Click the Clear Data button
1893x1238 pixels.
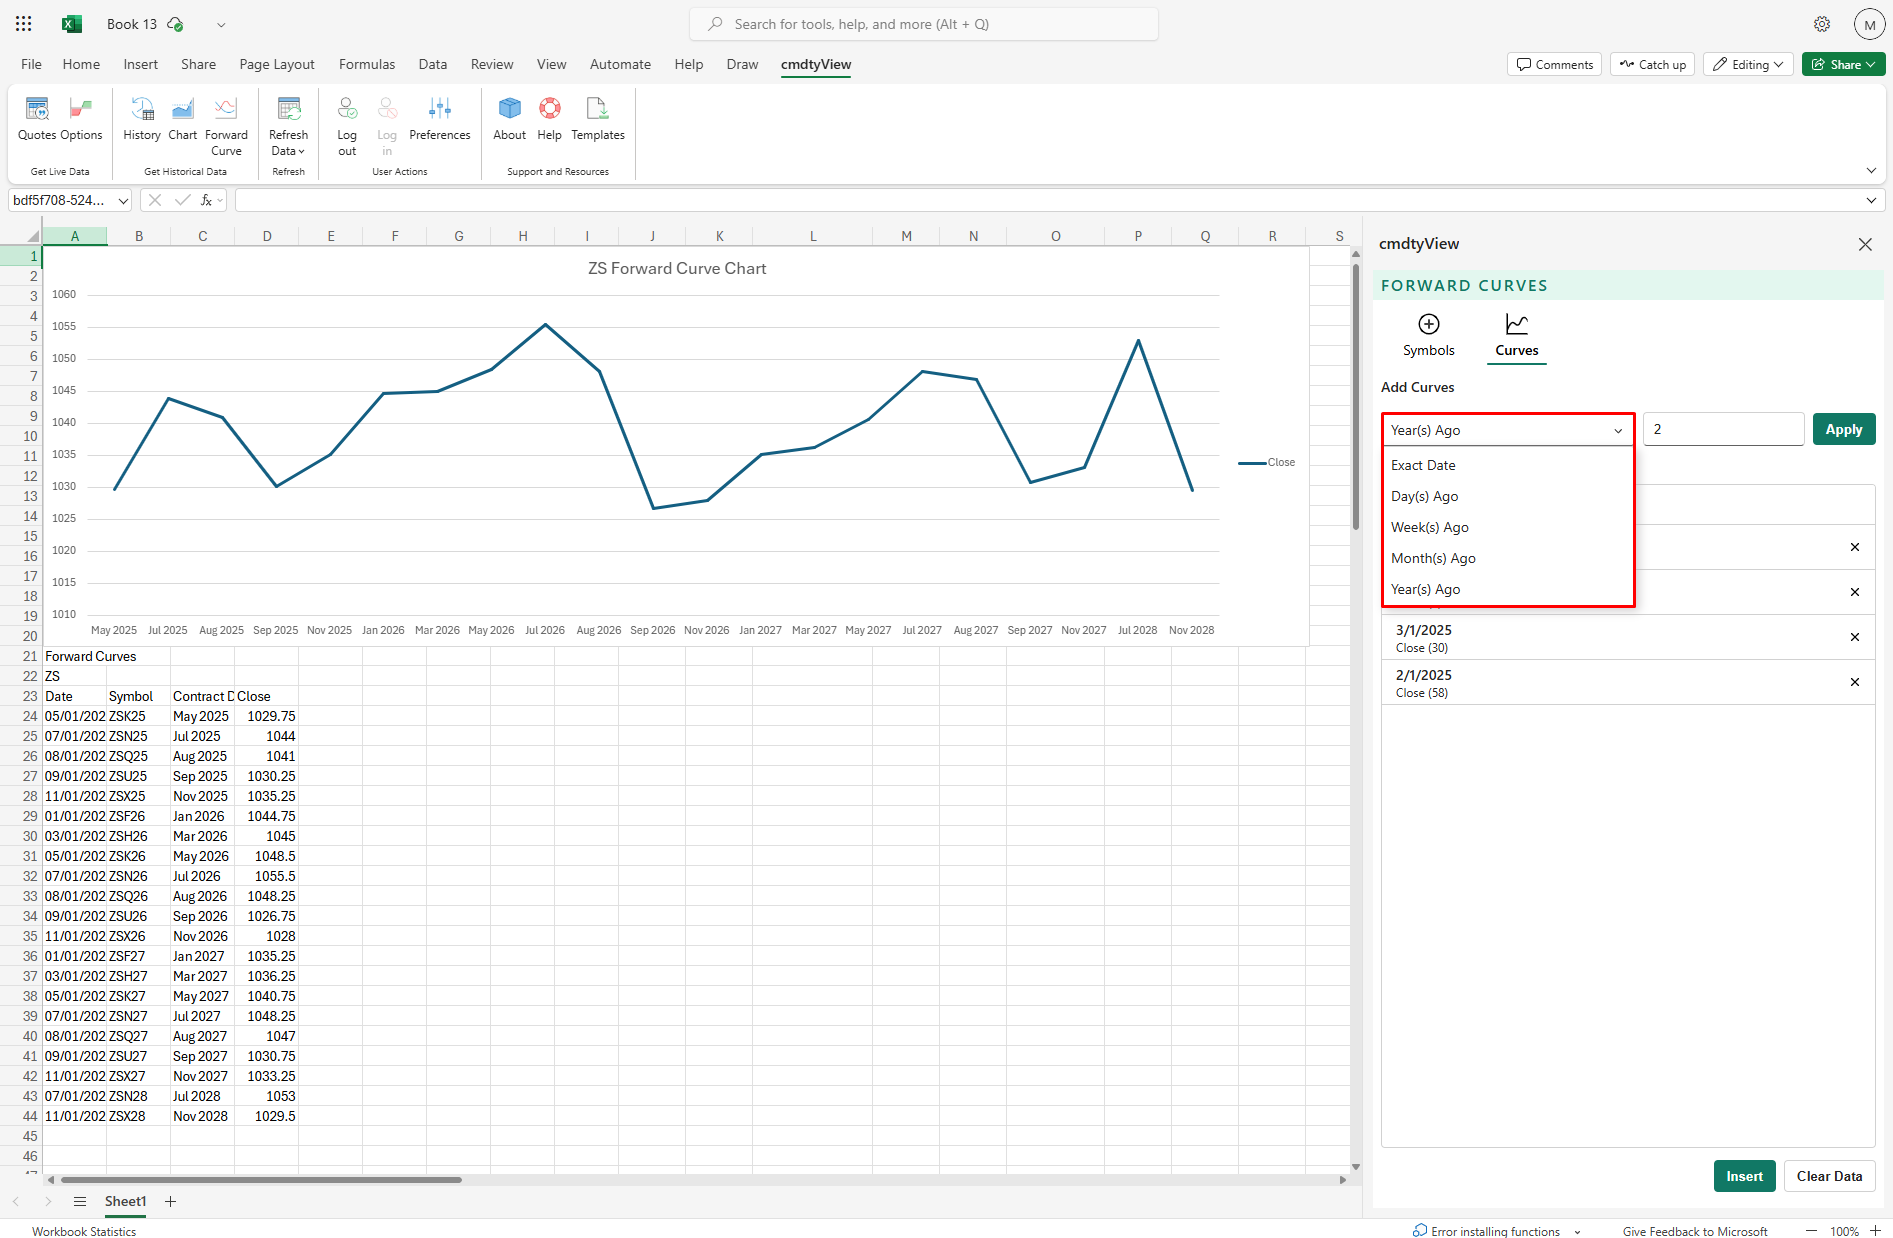[x=1829, y=1176]
